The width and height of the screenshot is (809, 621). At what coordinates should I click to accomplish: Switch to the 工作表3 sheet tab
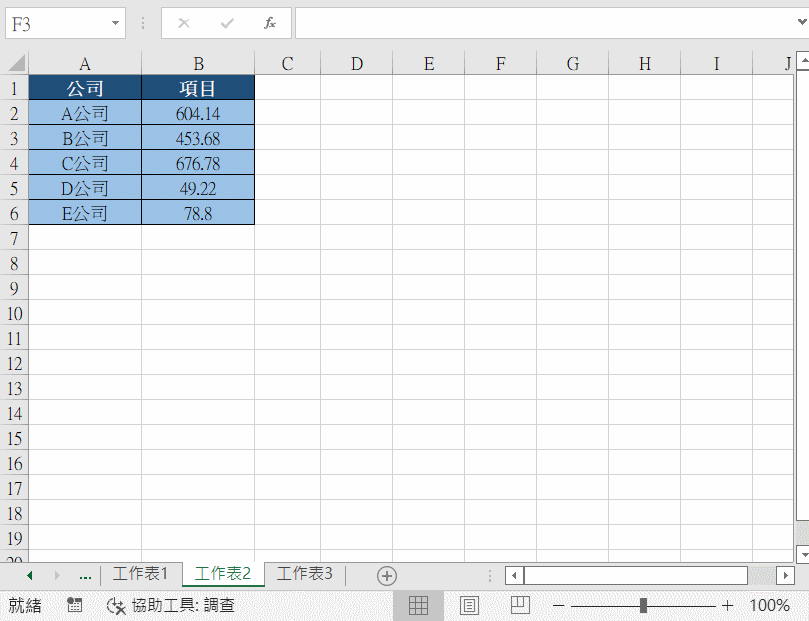click(x=304, y=574)
